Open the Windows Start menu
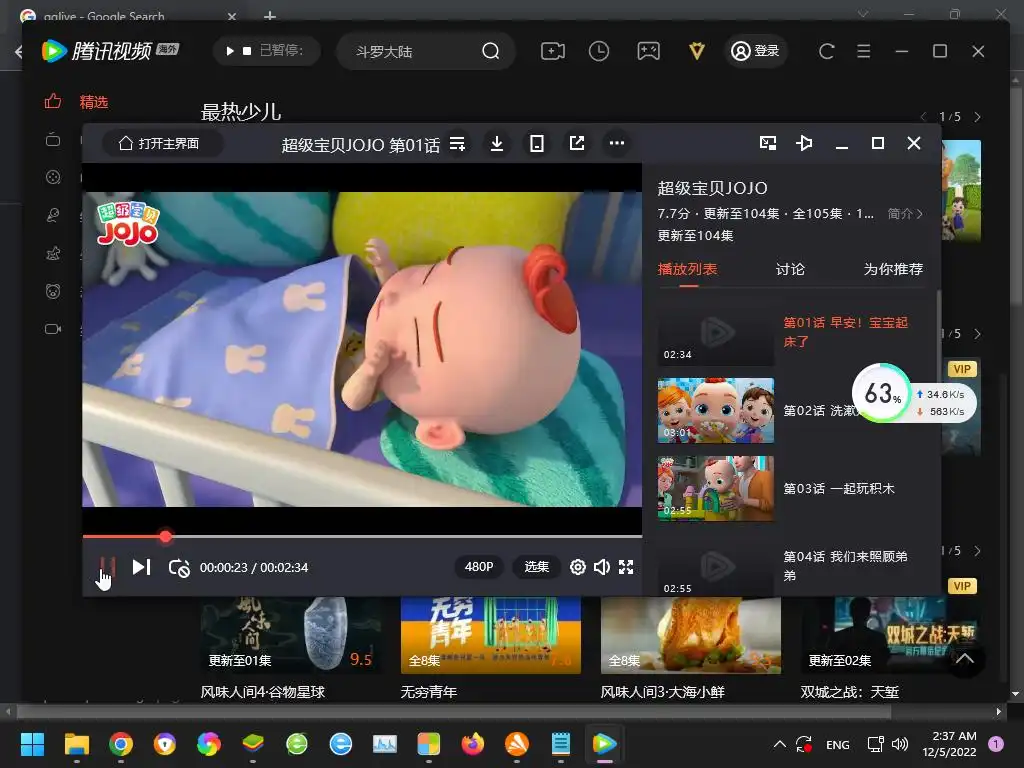 pyautogui.click(x=32, y=744)
